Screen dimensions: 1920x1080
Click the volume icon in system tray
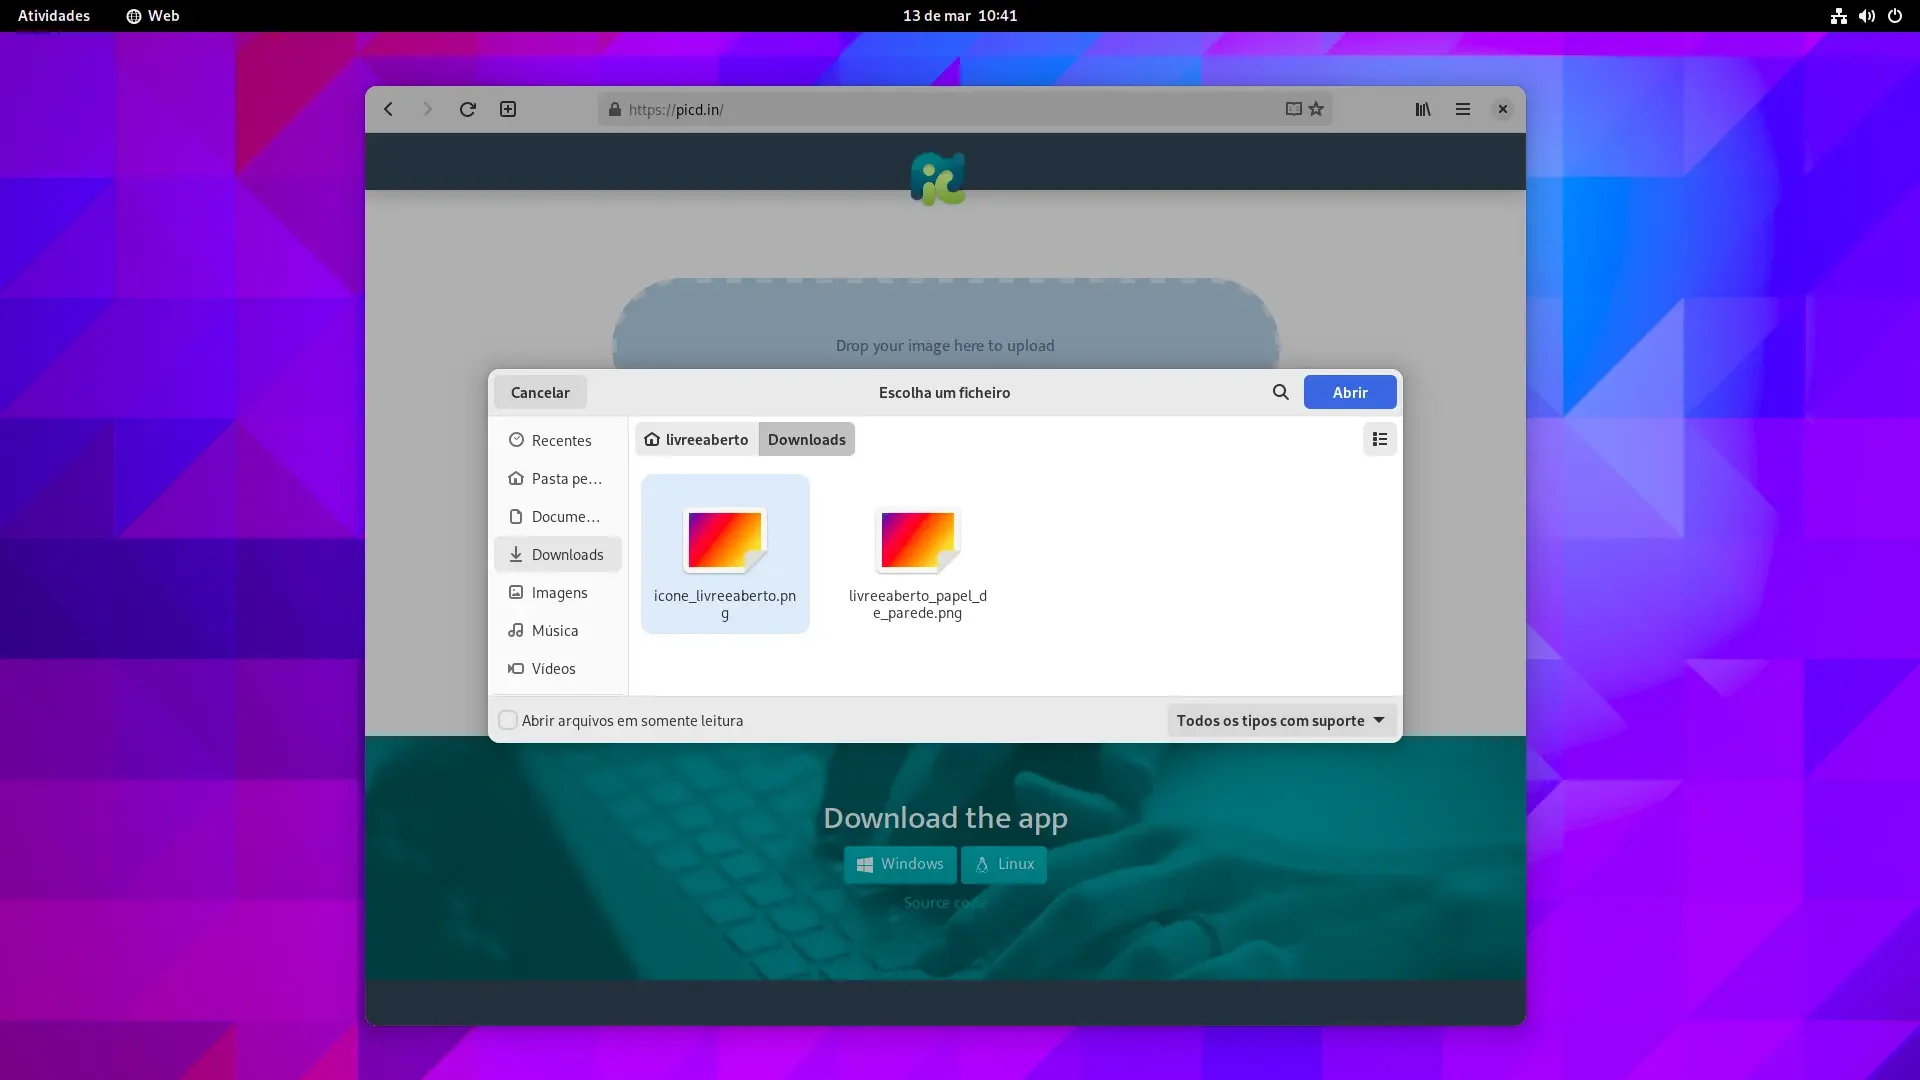click(1866, 15)
